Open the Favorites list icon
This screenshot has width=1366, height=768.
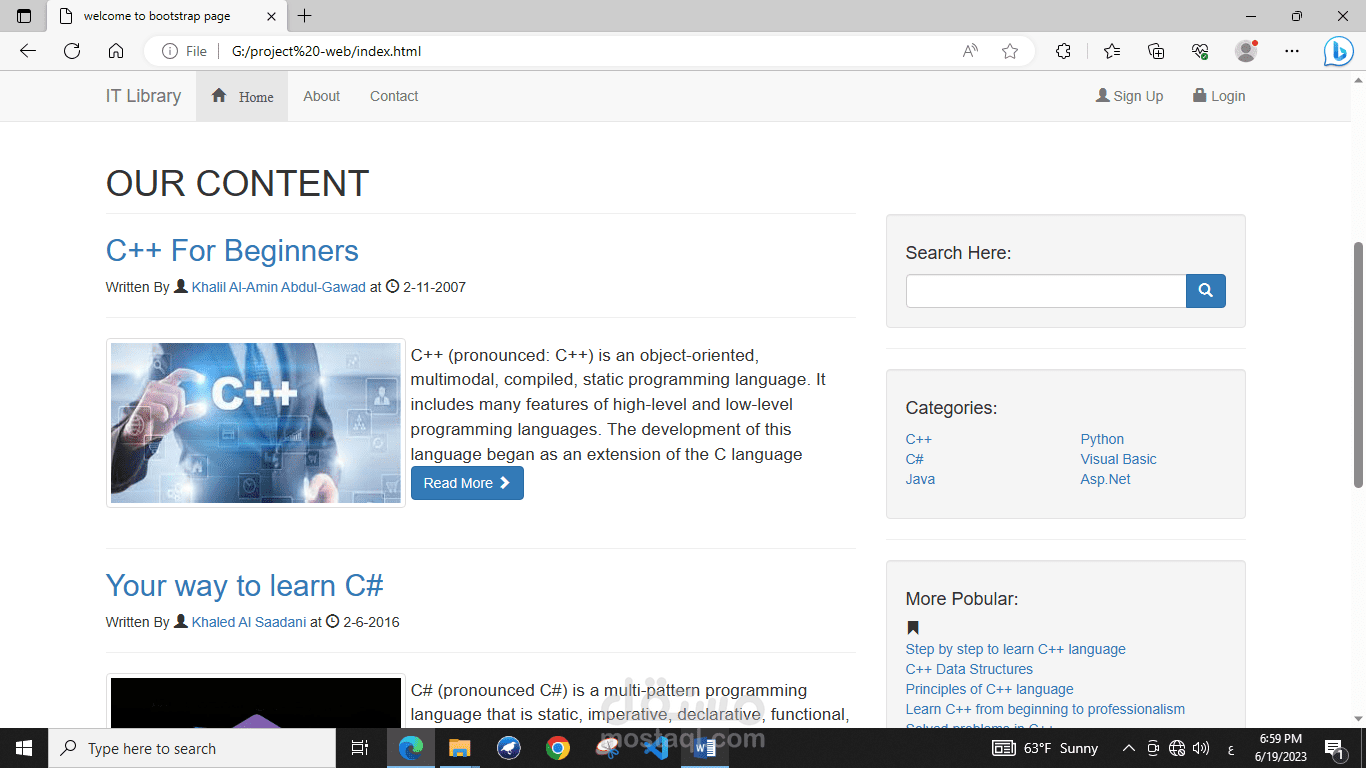[x=1112, y=51]
